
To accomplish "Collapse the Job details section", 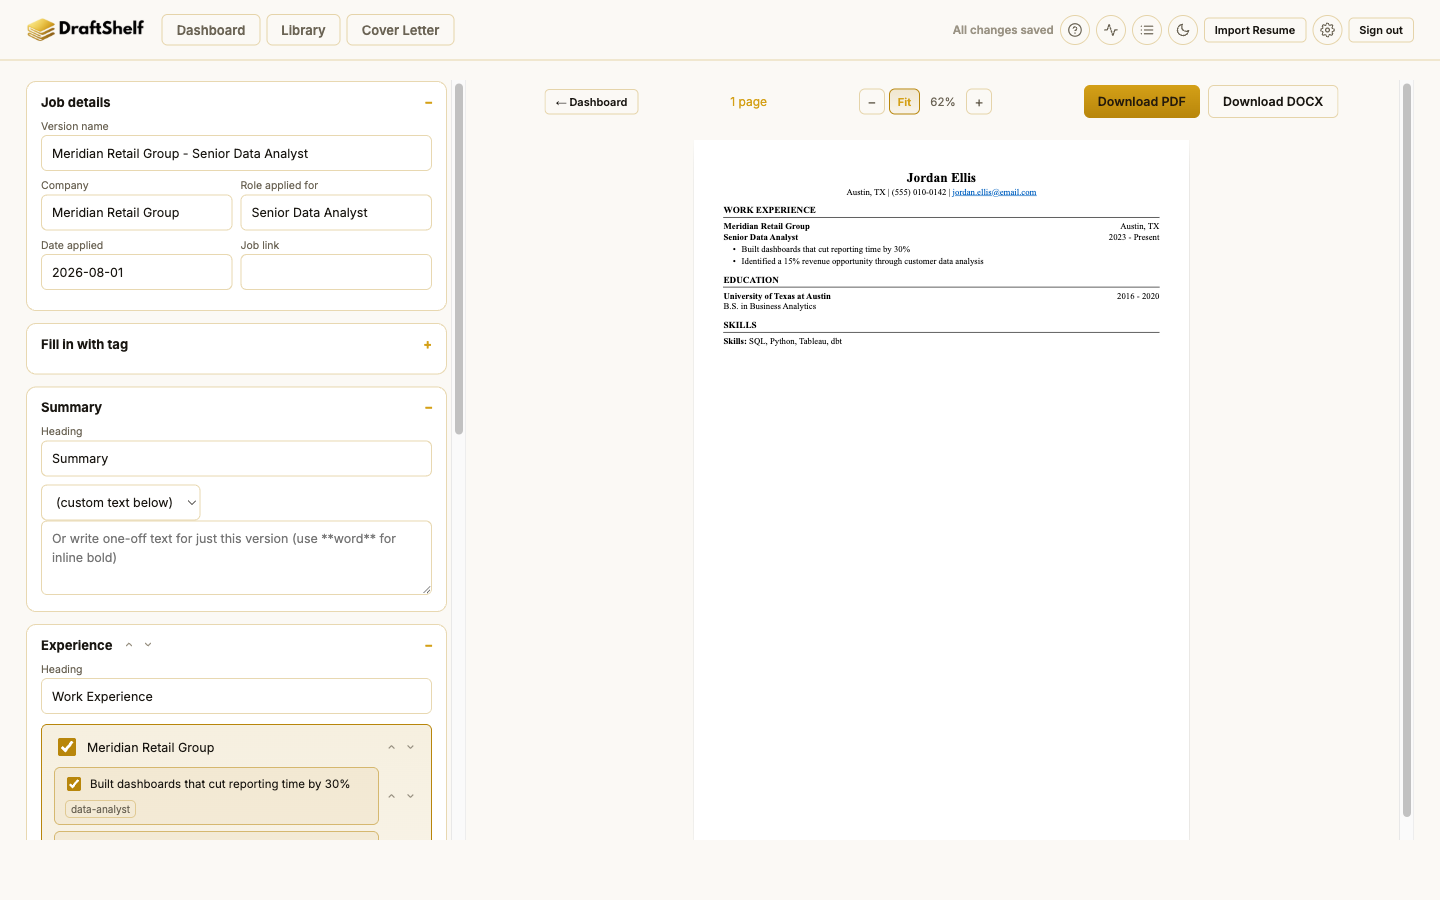I will pos(428,103).
